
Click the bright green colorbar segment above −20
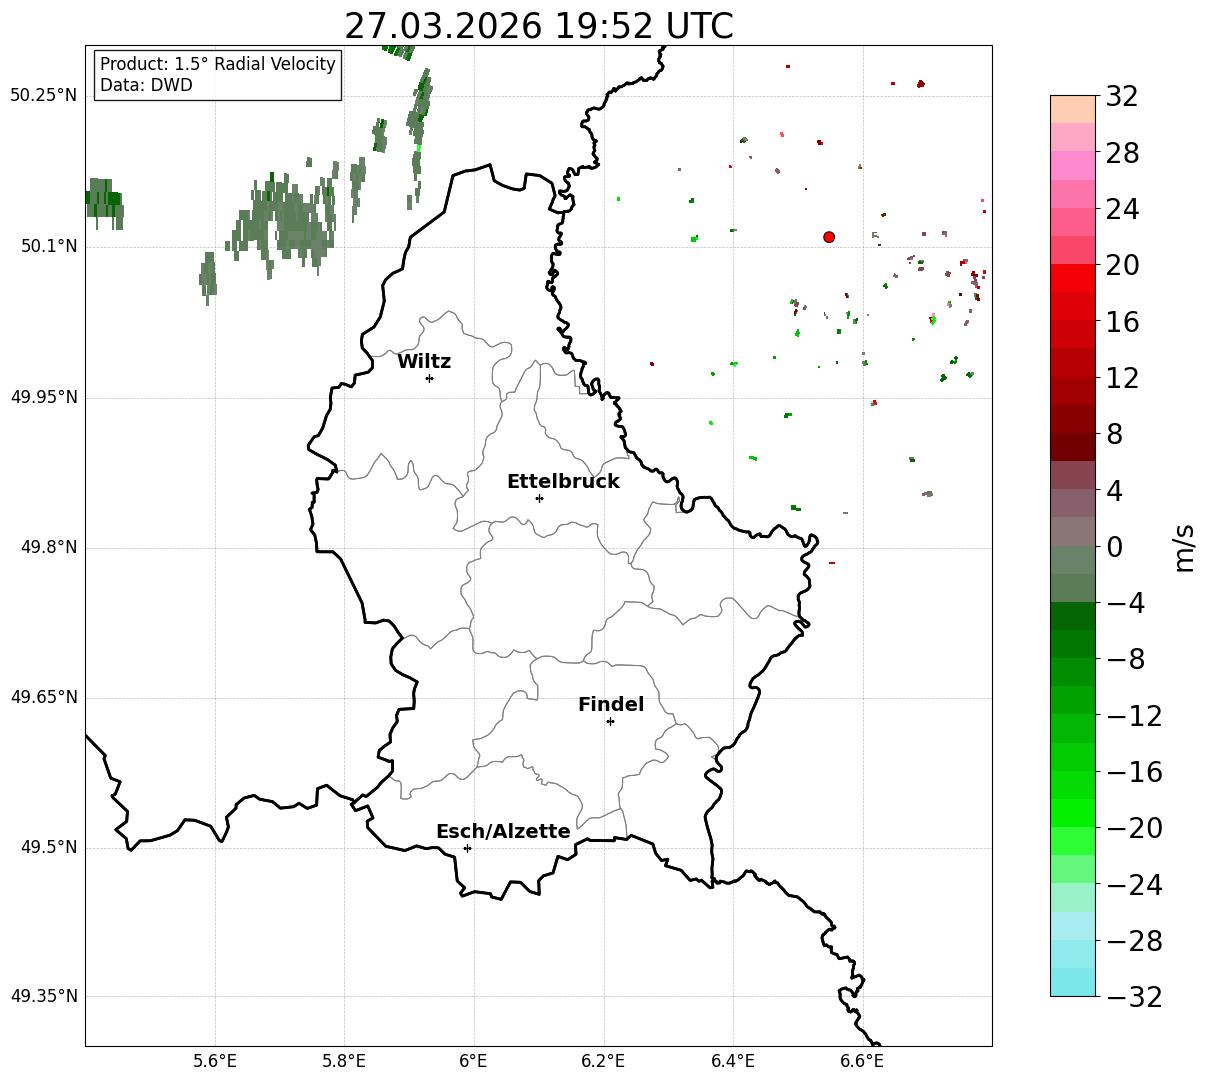(1073, 813)
